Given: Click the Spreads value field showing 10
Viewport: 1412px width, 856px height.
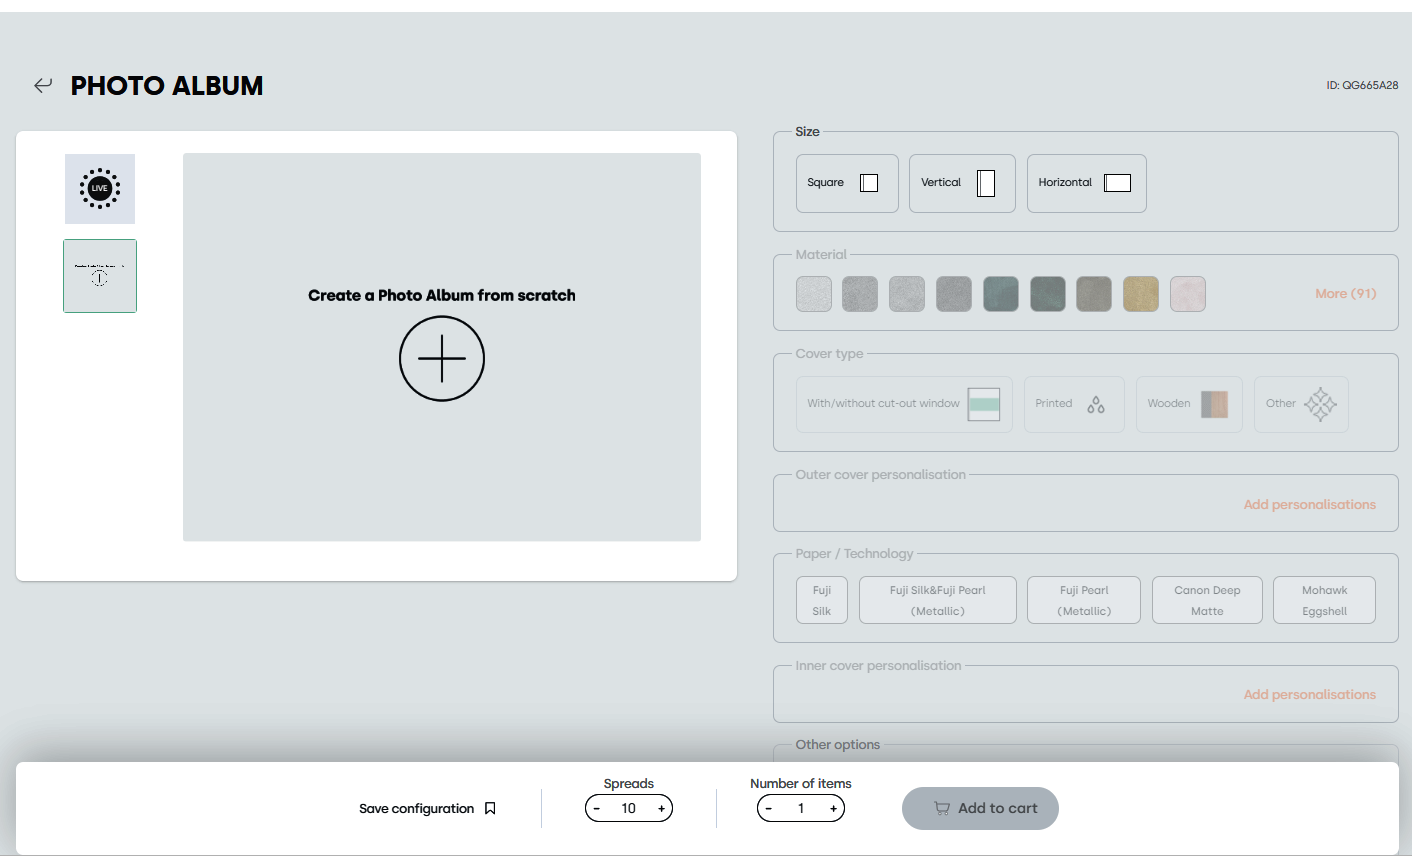Looking at the screenshot, I should 629,808.
